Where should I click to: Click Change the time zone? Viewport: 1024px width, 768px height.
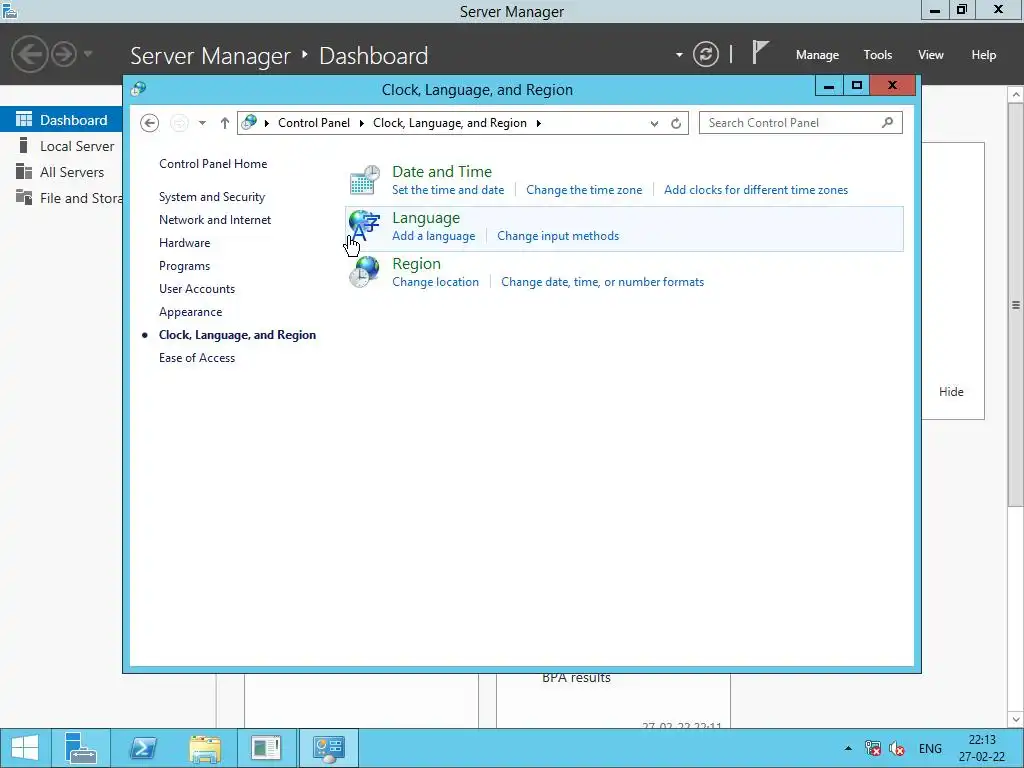pyautogui.click(x=584, y=190)
